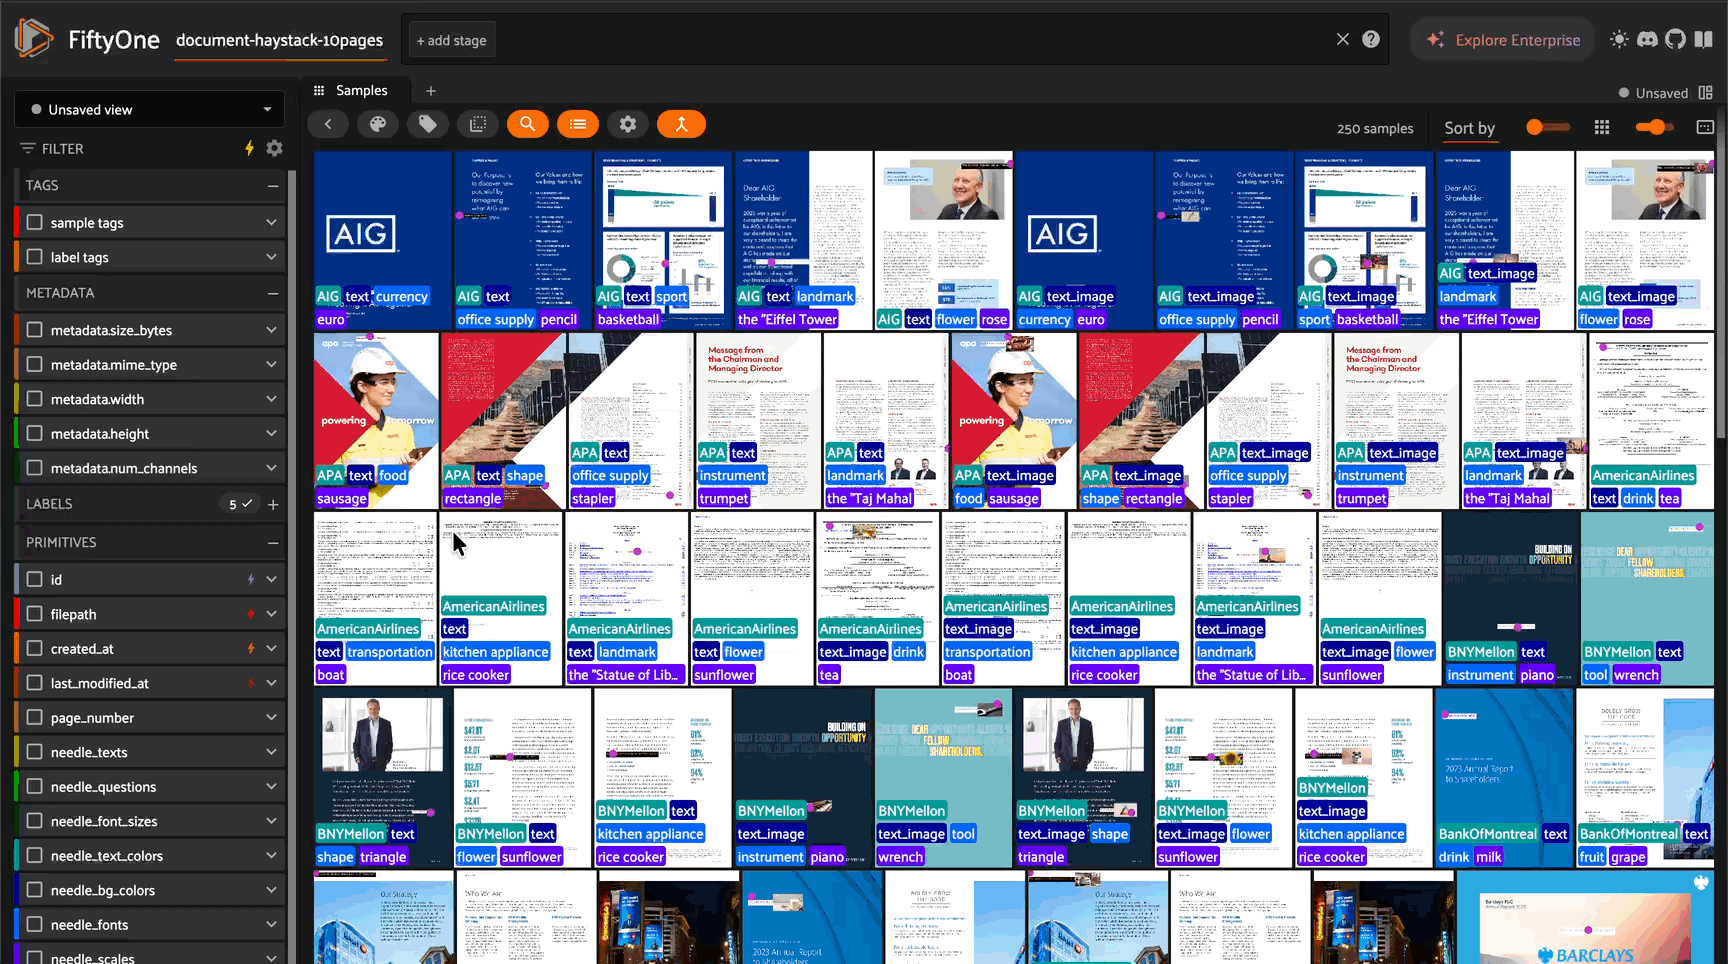Open the Unsaved view dropdown
The height and width of the screenshot is (964, 1728).
[x=150, y=110]
